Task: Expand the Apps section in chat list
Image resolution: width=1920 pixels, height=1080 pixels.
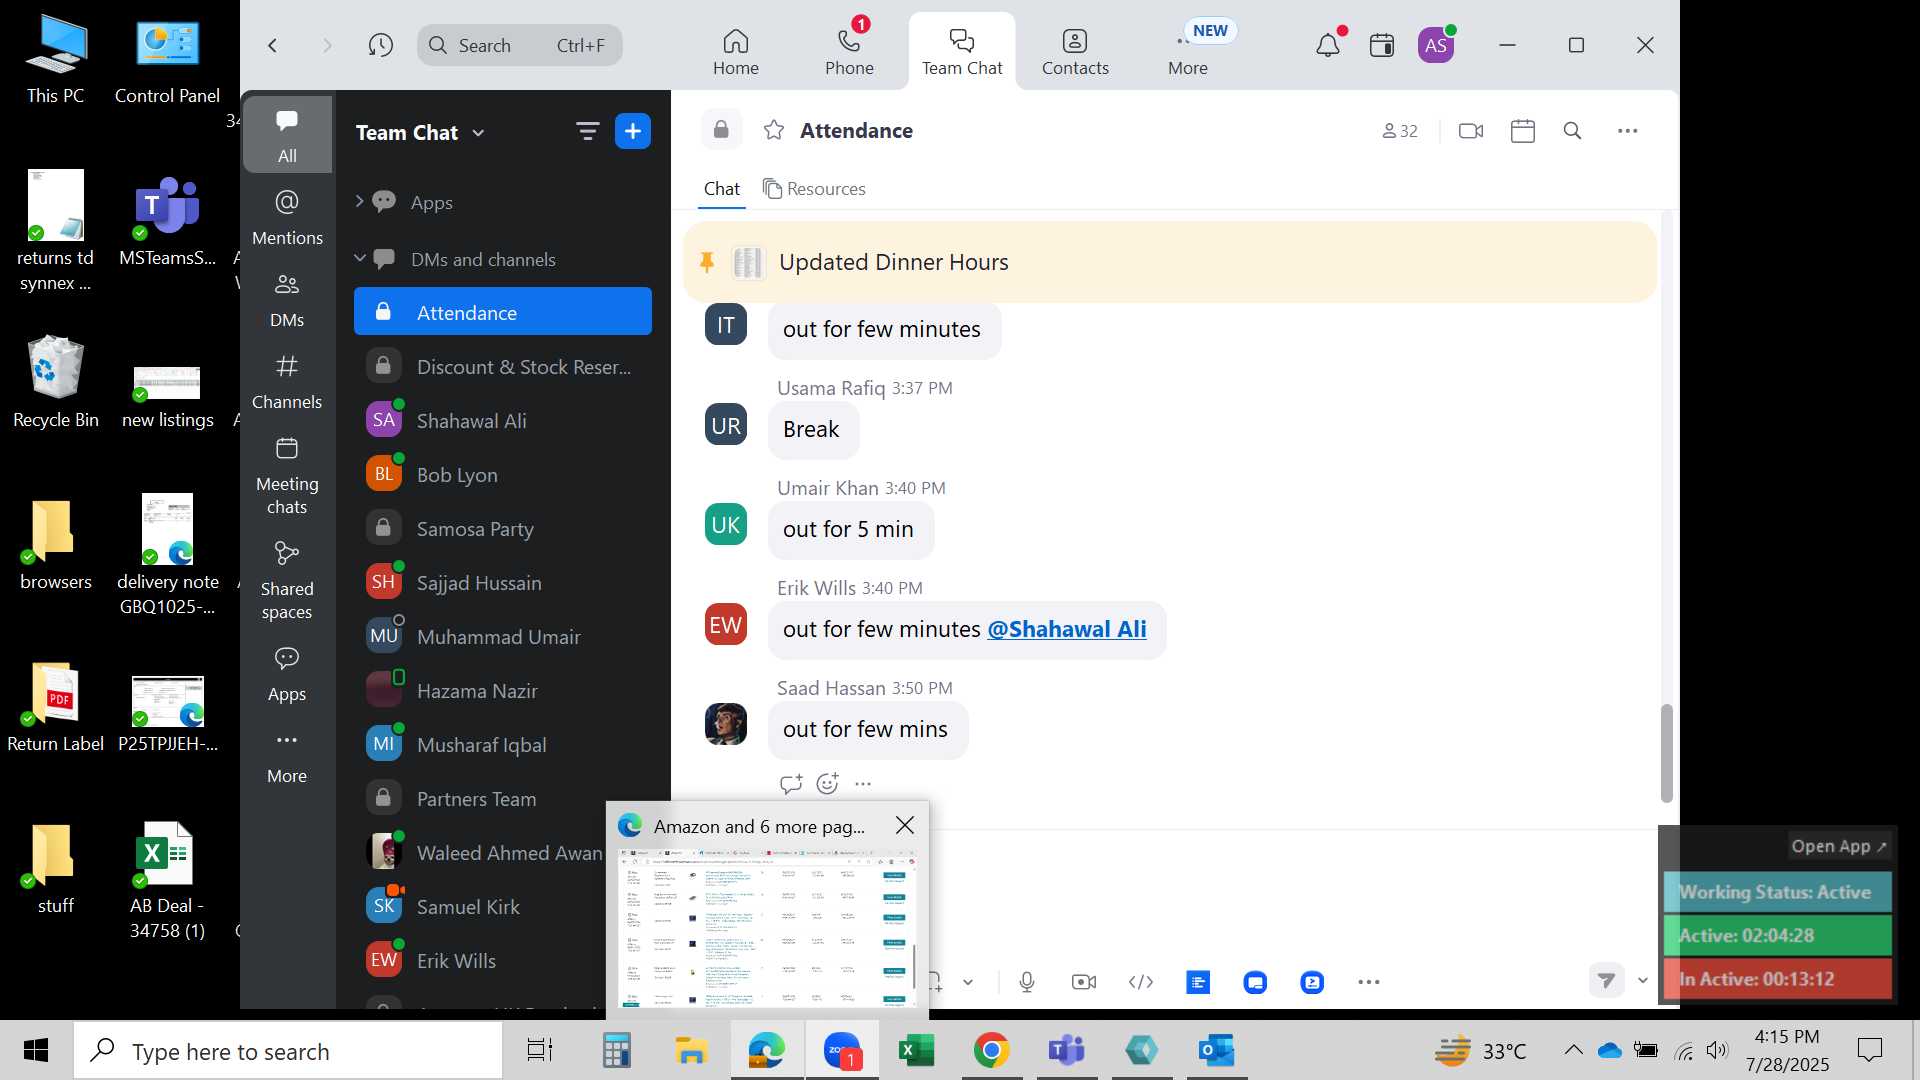Action: pyautogui.click(x=359, y=201)
